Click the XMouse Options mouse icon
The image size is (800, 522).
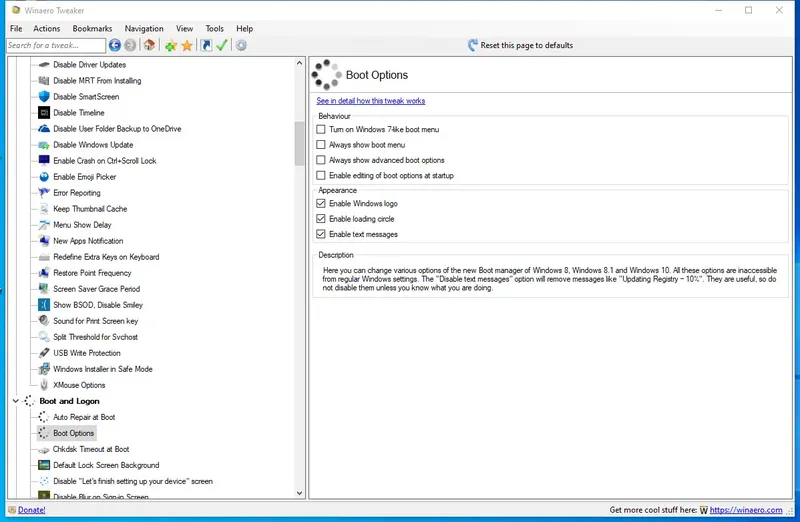[x=44, y=385]
